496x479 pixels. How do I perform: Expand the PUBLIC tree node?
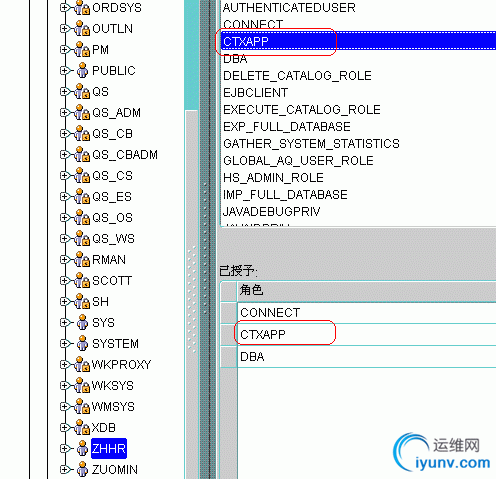(64, 71)
